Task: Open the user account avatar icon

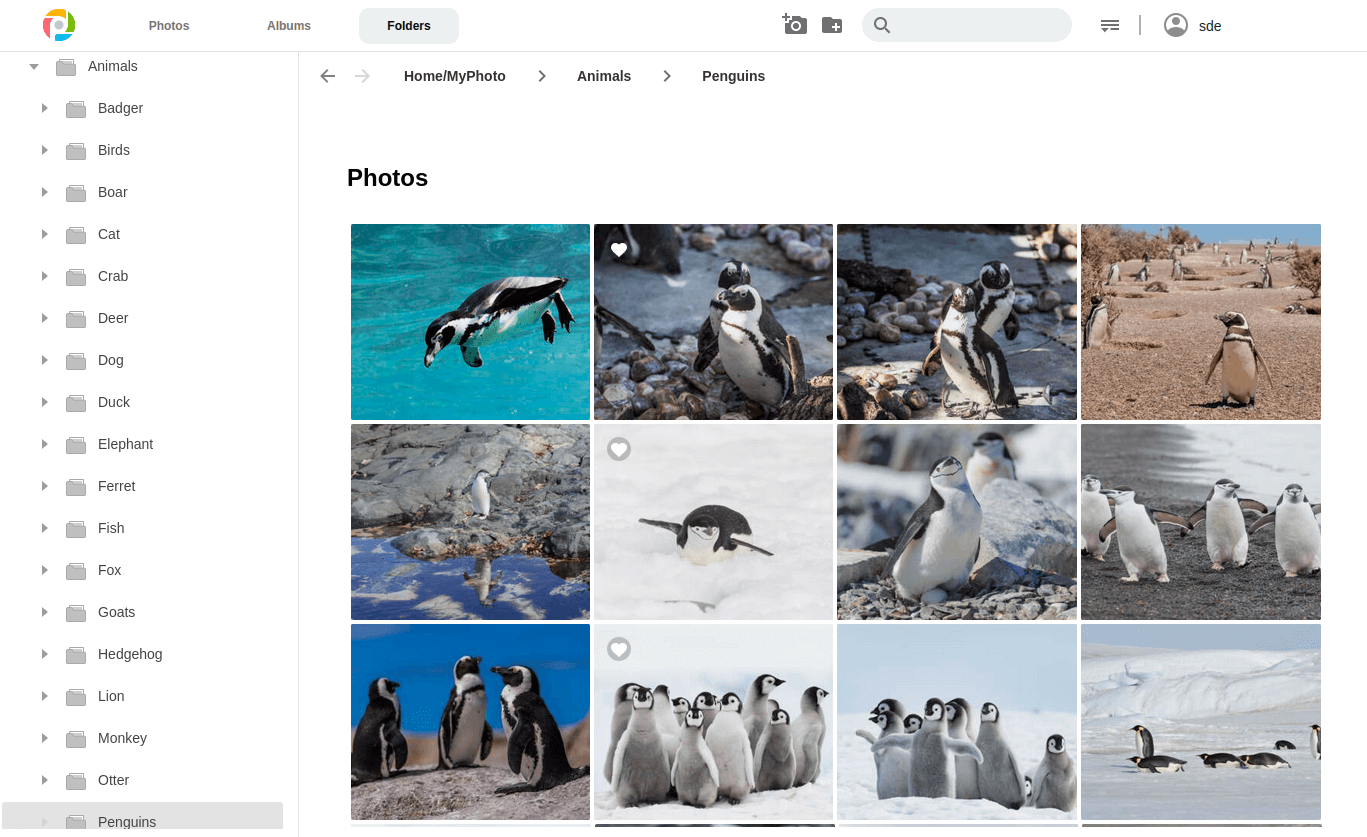Action: click(x=1176, y=25)
